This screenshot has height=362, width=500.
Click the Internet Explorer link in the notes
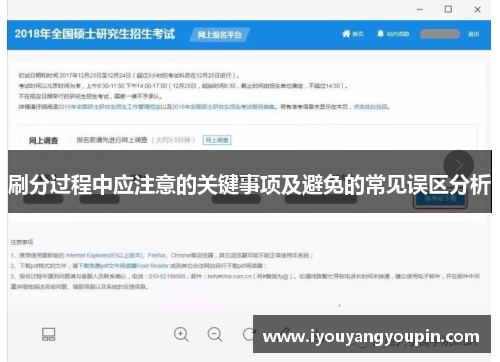105,255
